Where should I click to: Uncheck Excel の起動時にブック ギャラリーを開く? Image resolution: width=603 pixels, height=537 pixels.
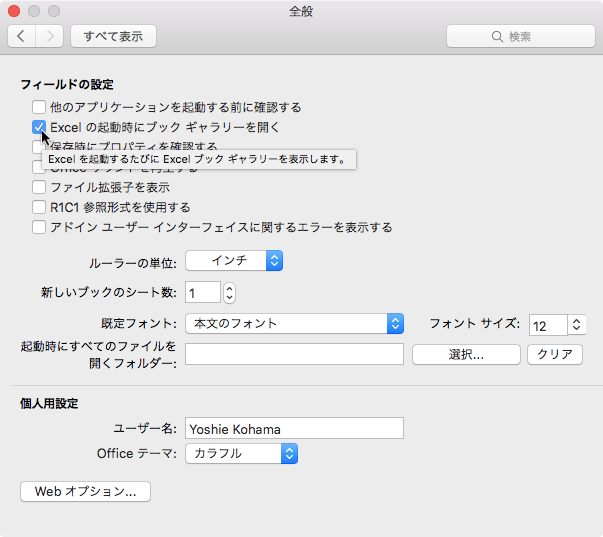click(39, 127)
